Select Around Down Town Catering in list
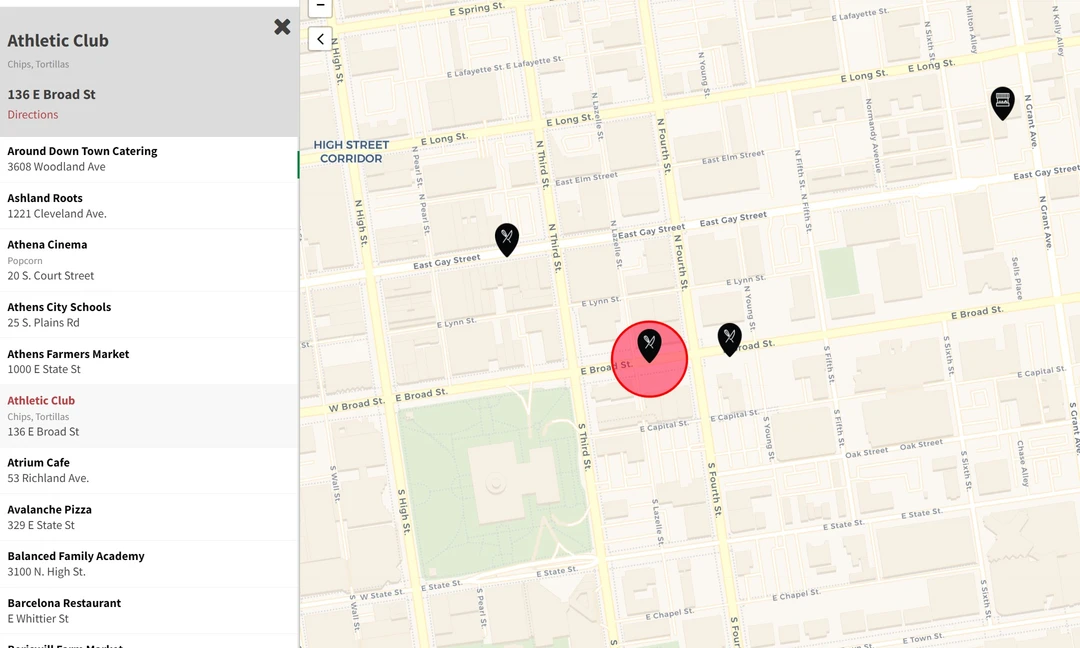 coord(149,159)
